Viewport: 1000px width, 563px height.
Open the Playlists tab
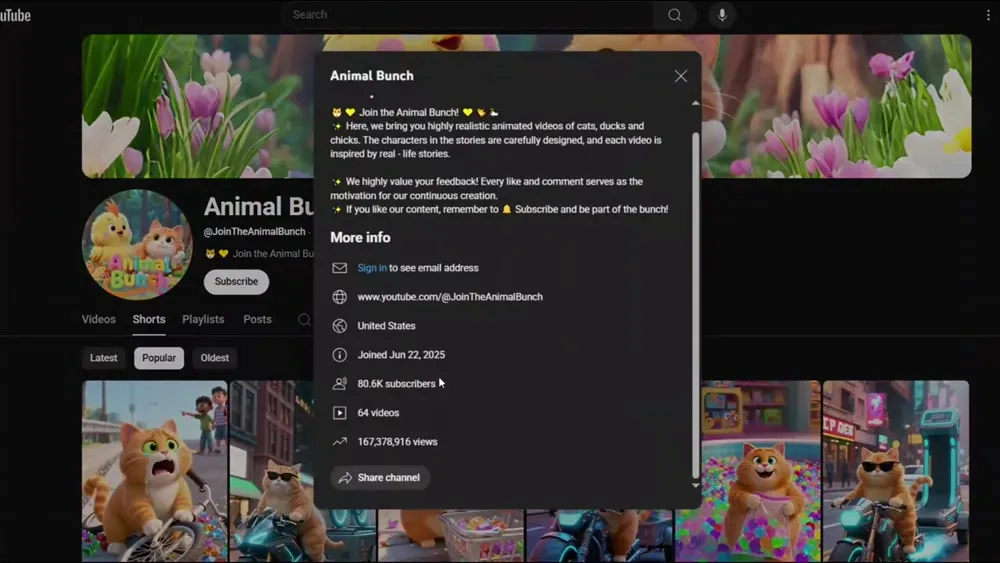(203, 320)
